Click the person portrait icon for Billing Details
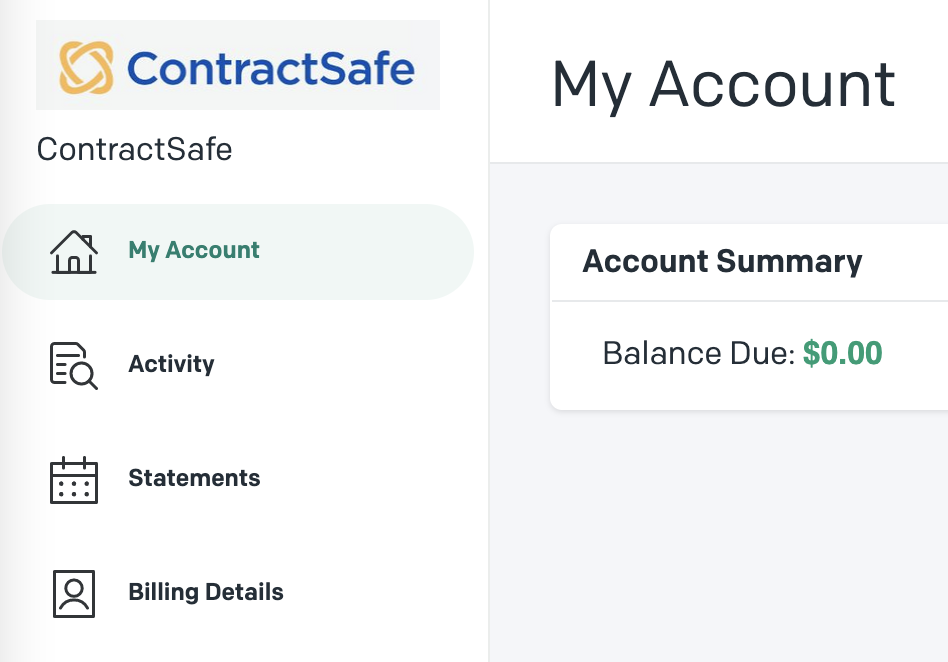 [x=74, y=594]
